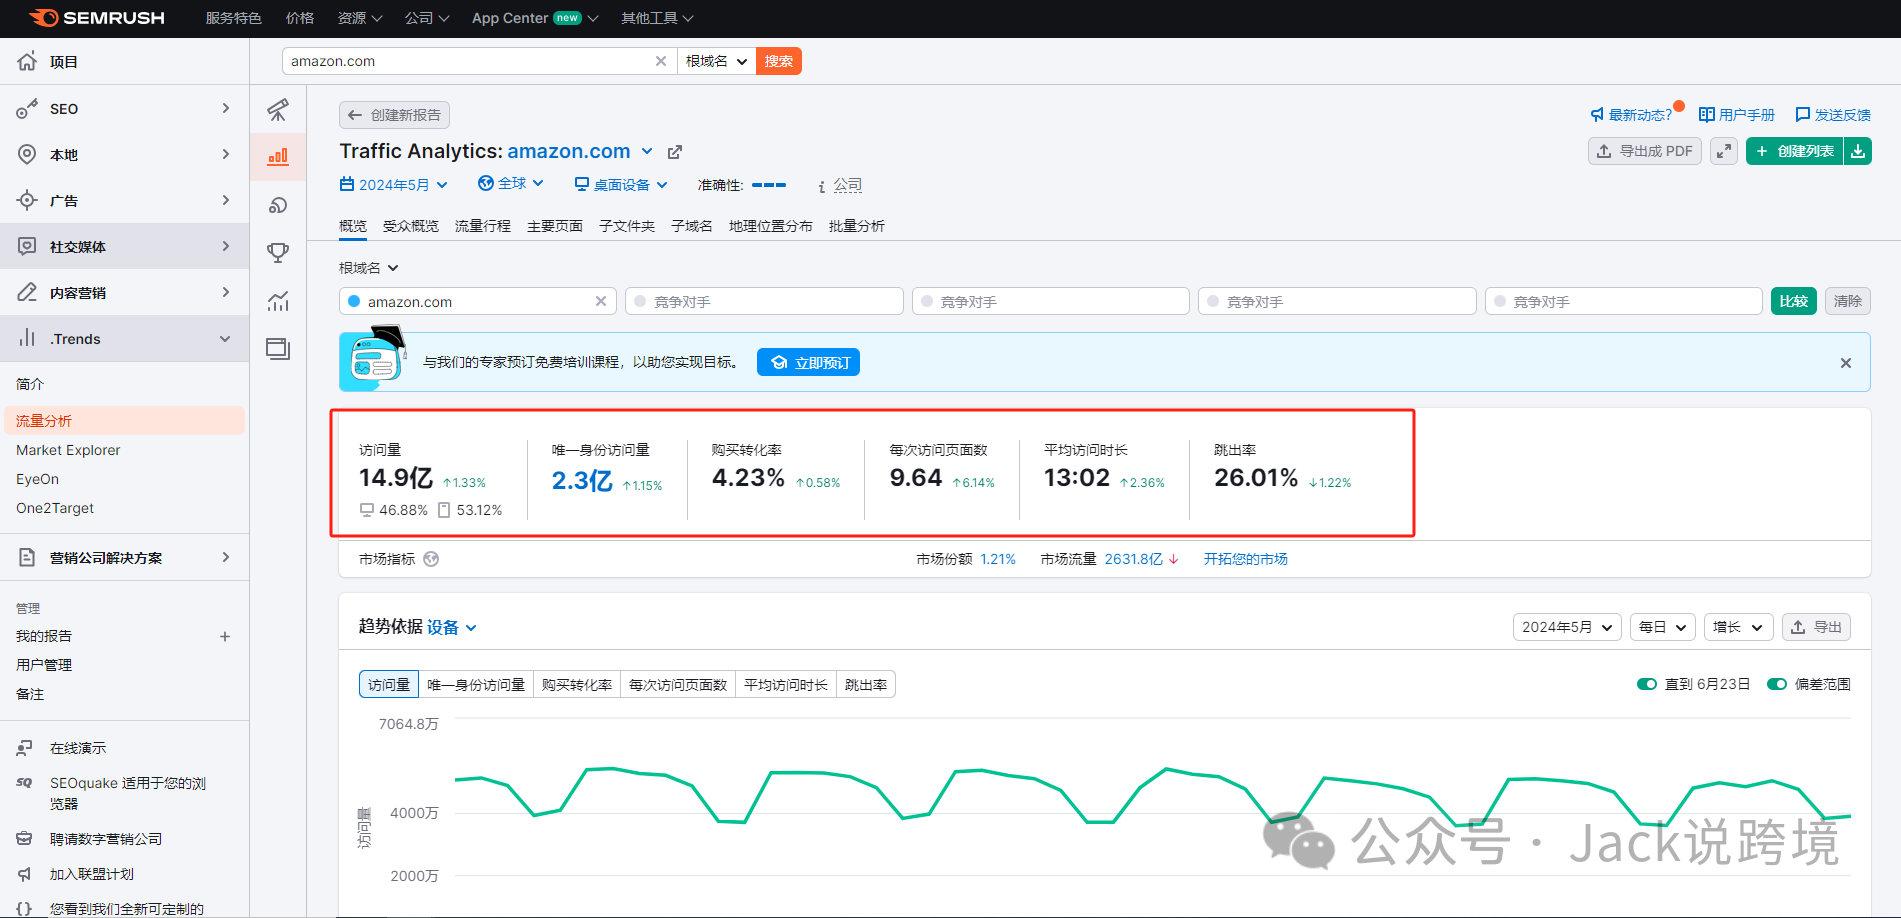Select the 购买转化率 chart tab
The width and height of the screenshot is (1901, 918).
pyautogui.click(x=577, y=685)
